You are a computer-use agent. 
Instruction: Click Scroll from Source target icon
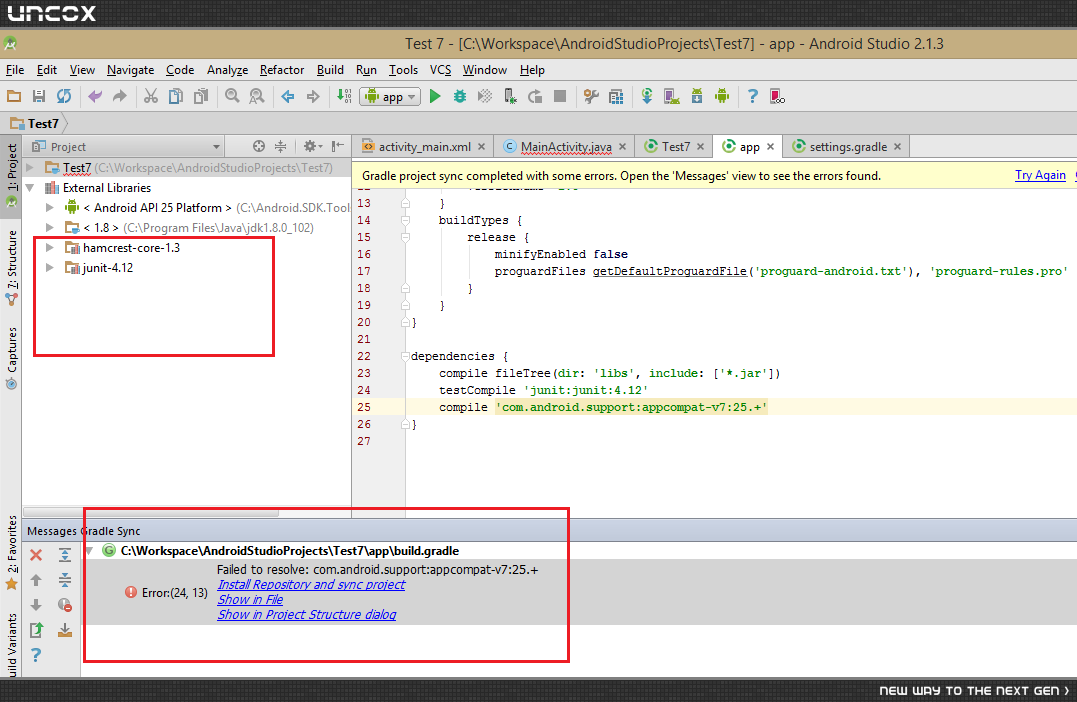tap(259, 146)
